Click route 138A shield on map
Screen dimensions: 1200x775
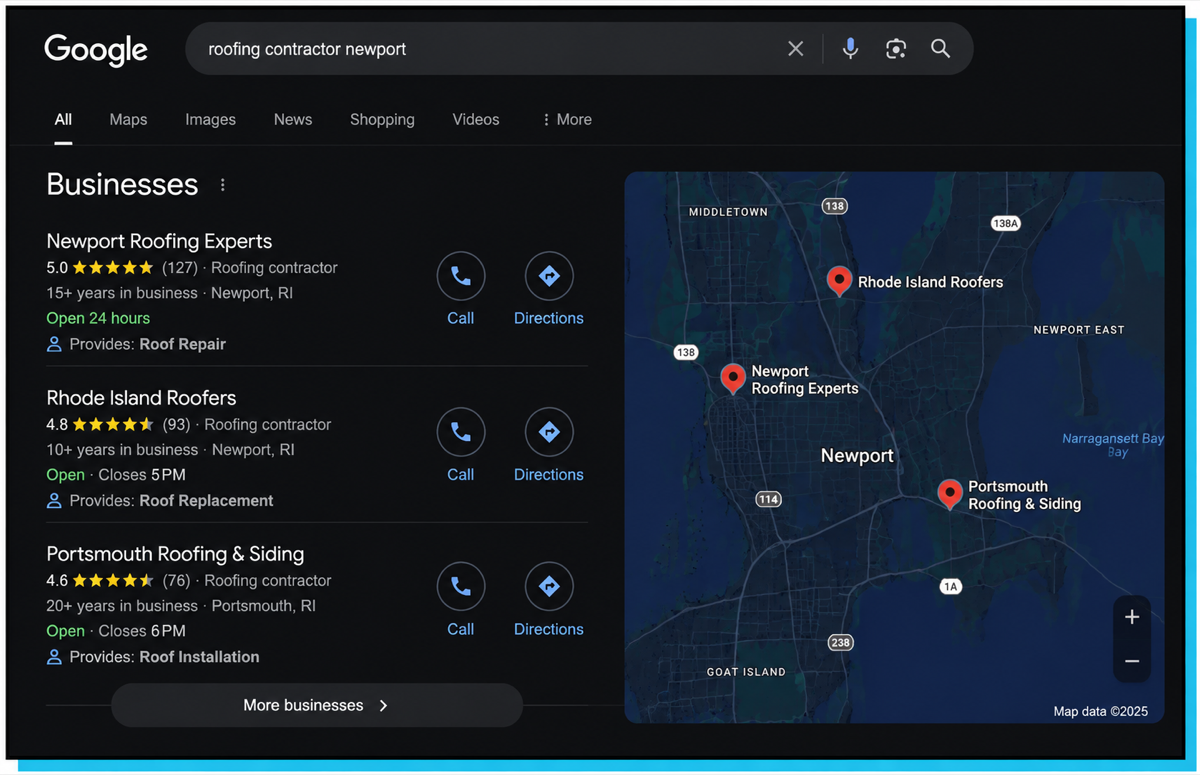[x=1005, y=223]
